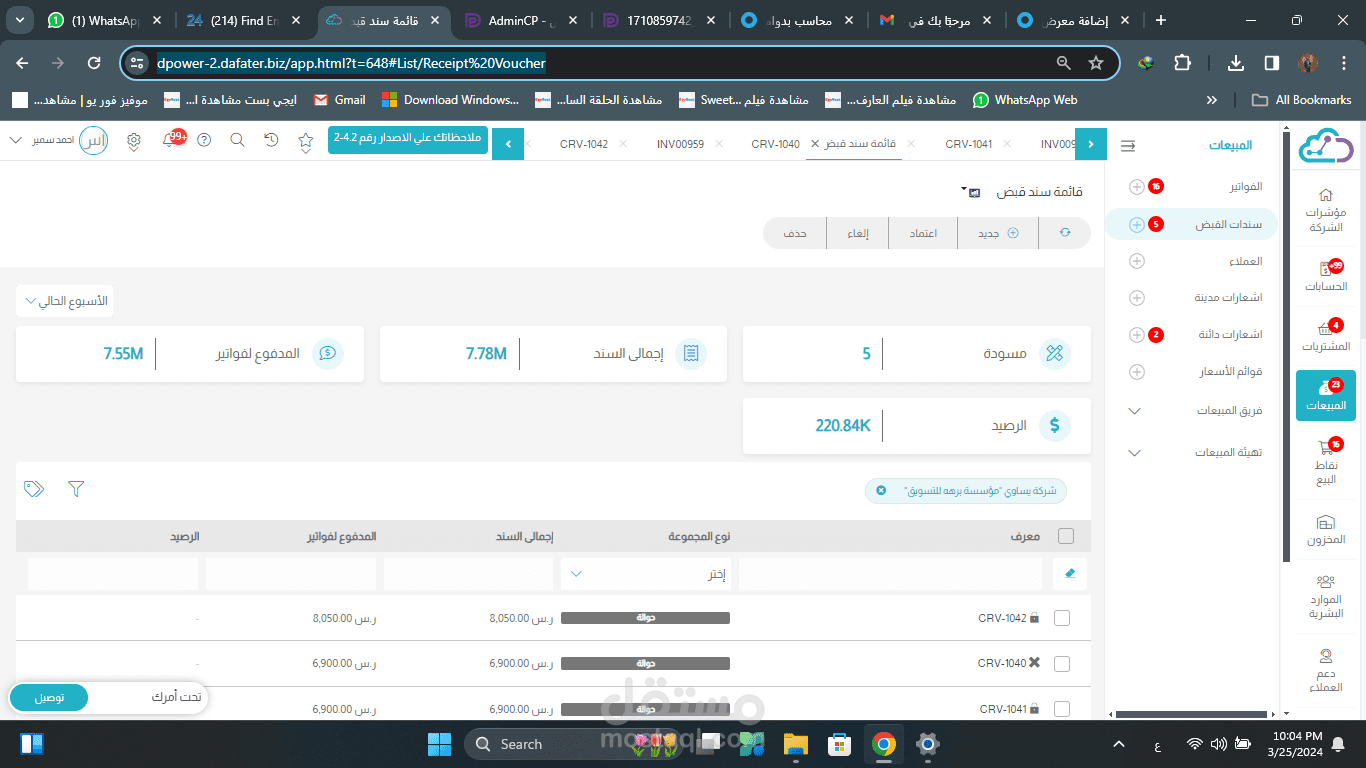Open the filter funnel icon above the table
This screenshot has width=1366, height=768.
click(76, 489)
